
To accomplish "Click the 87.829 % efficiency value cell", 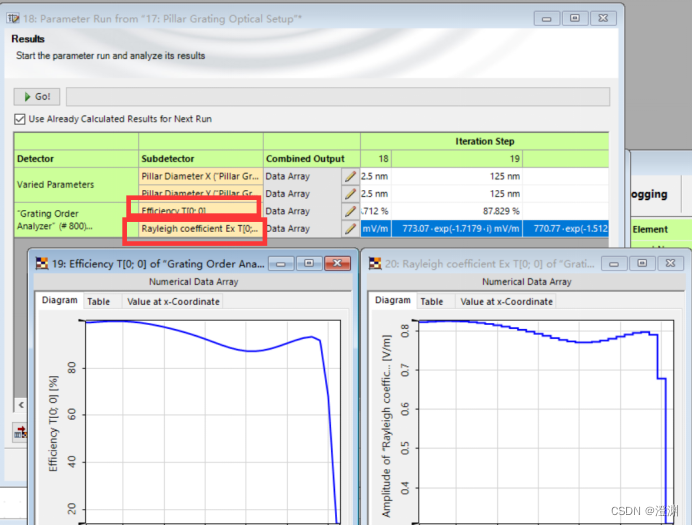I will (x=457, y=211).
